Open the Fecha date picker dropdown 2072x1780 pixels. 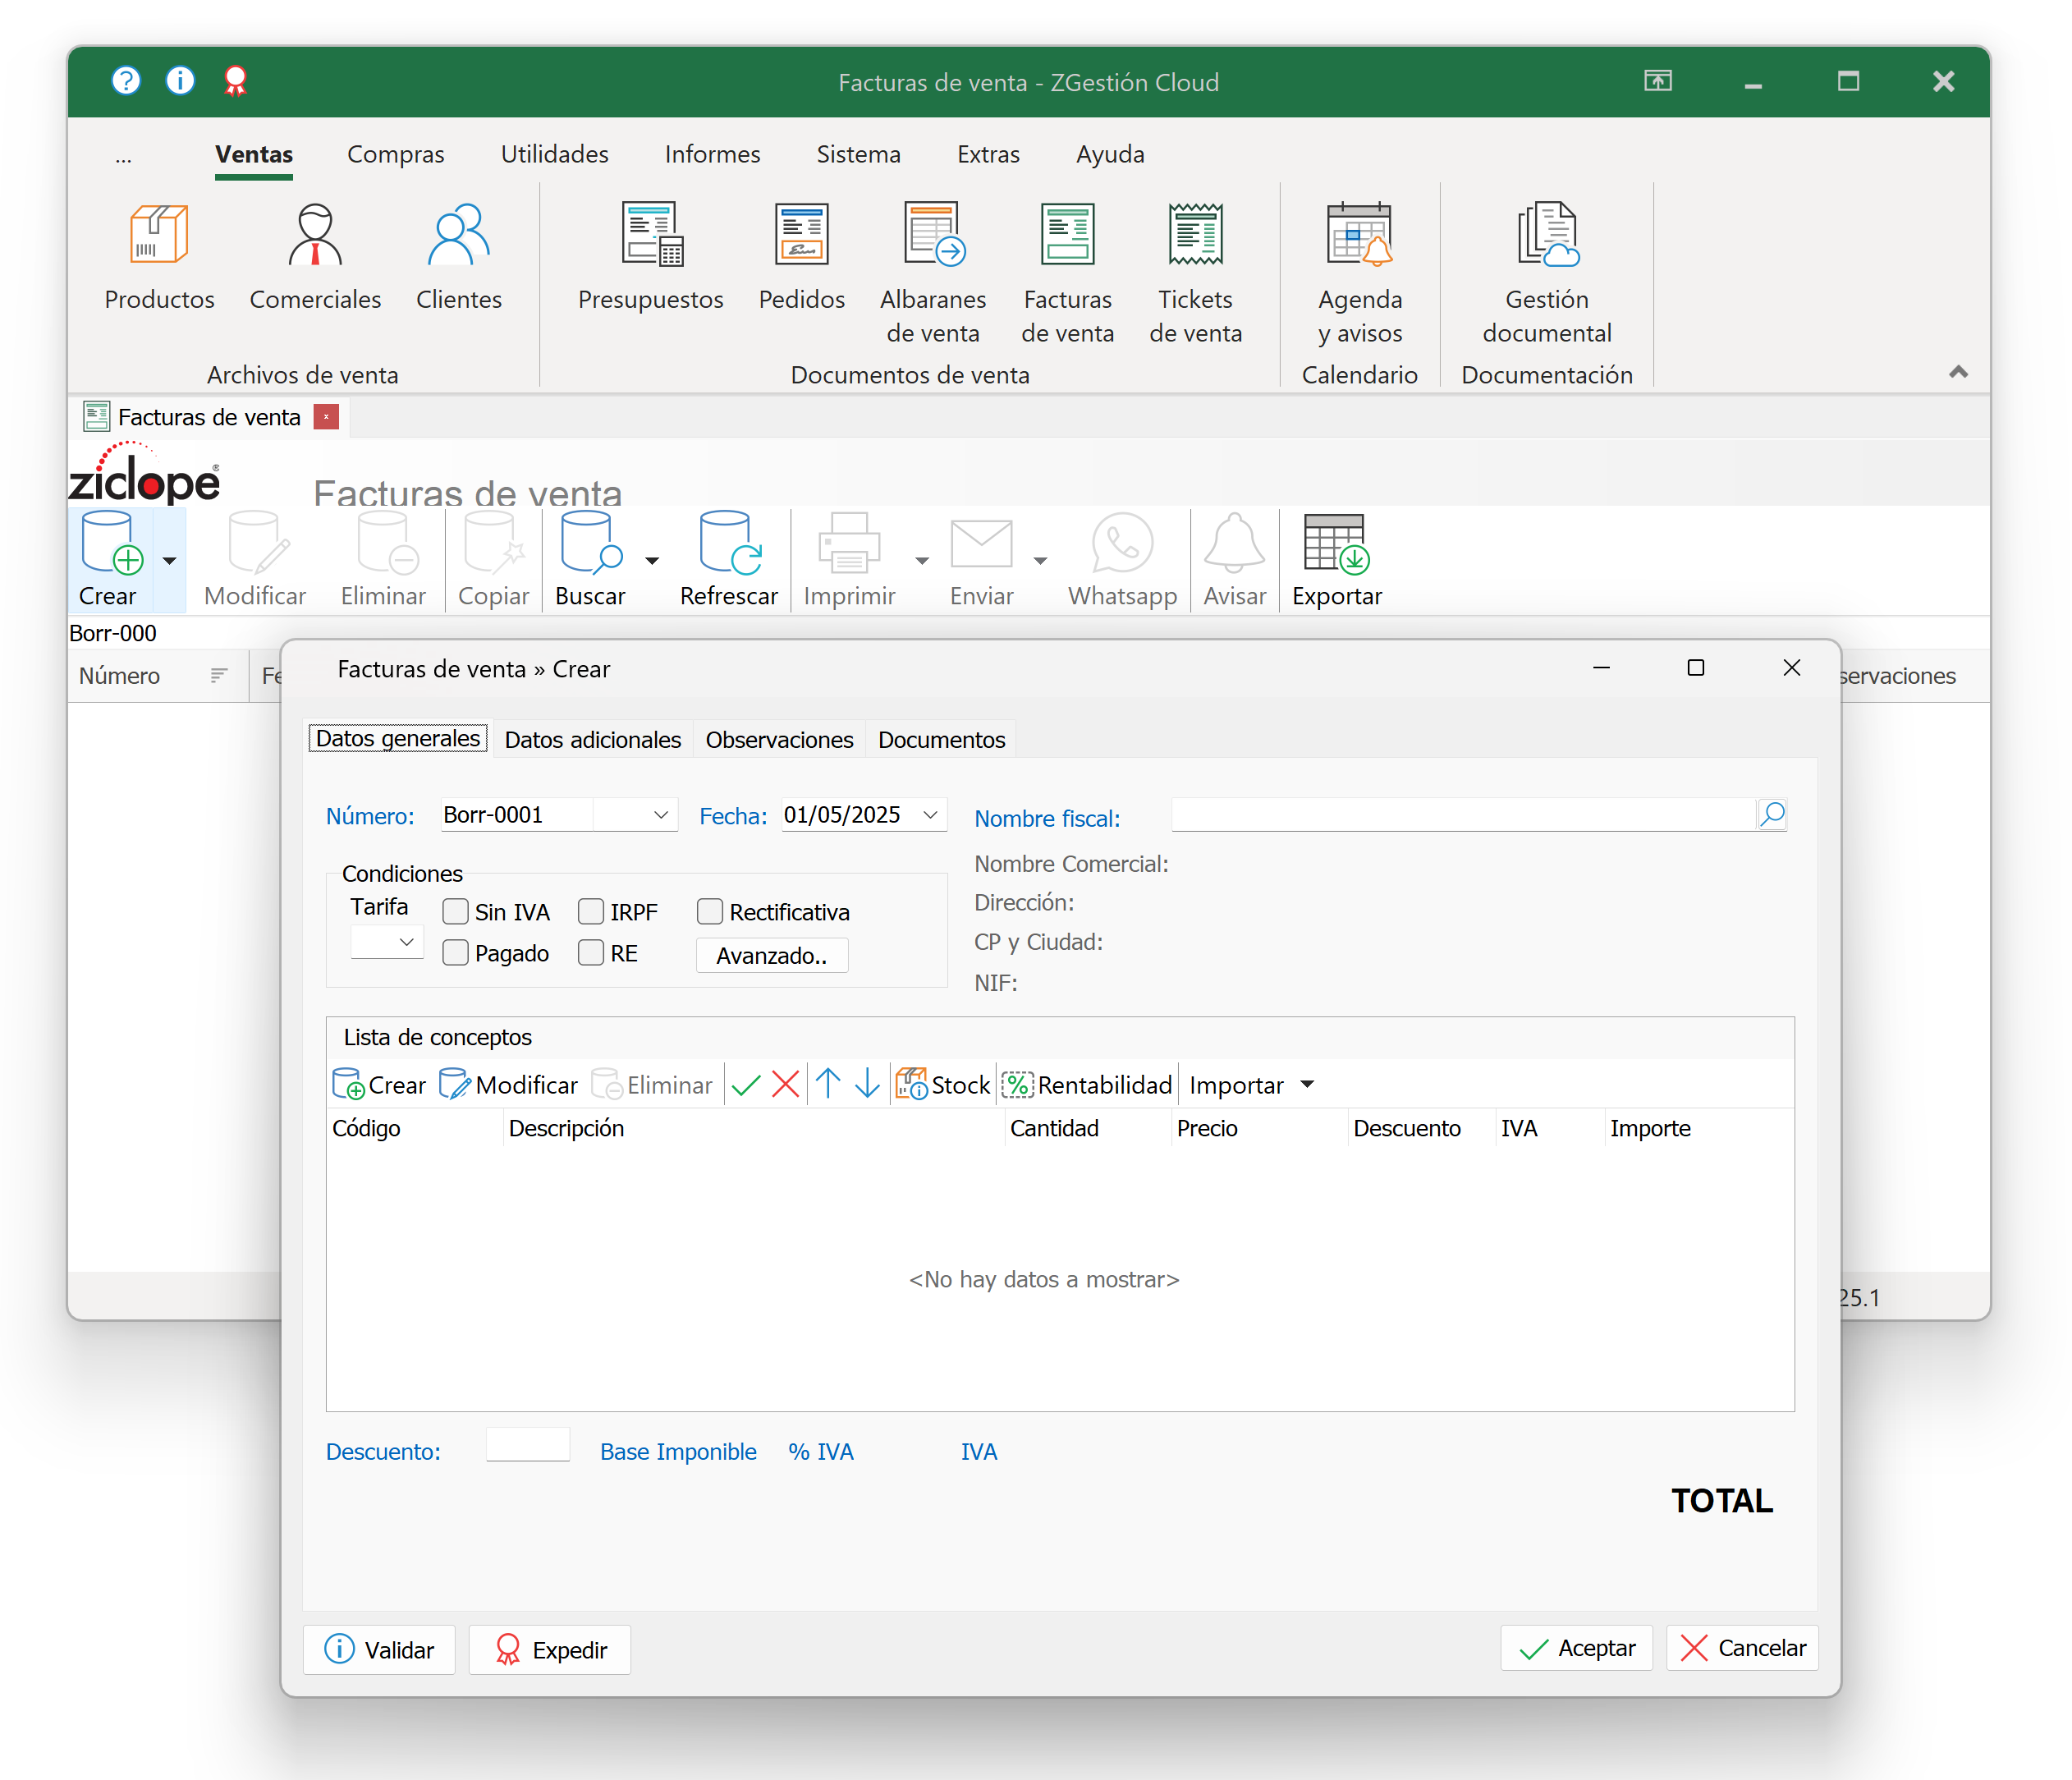click(x=930, y=815)
